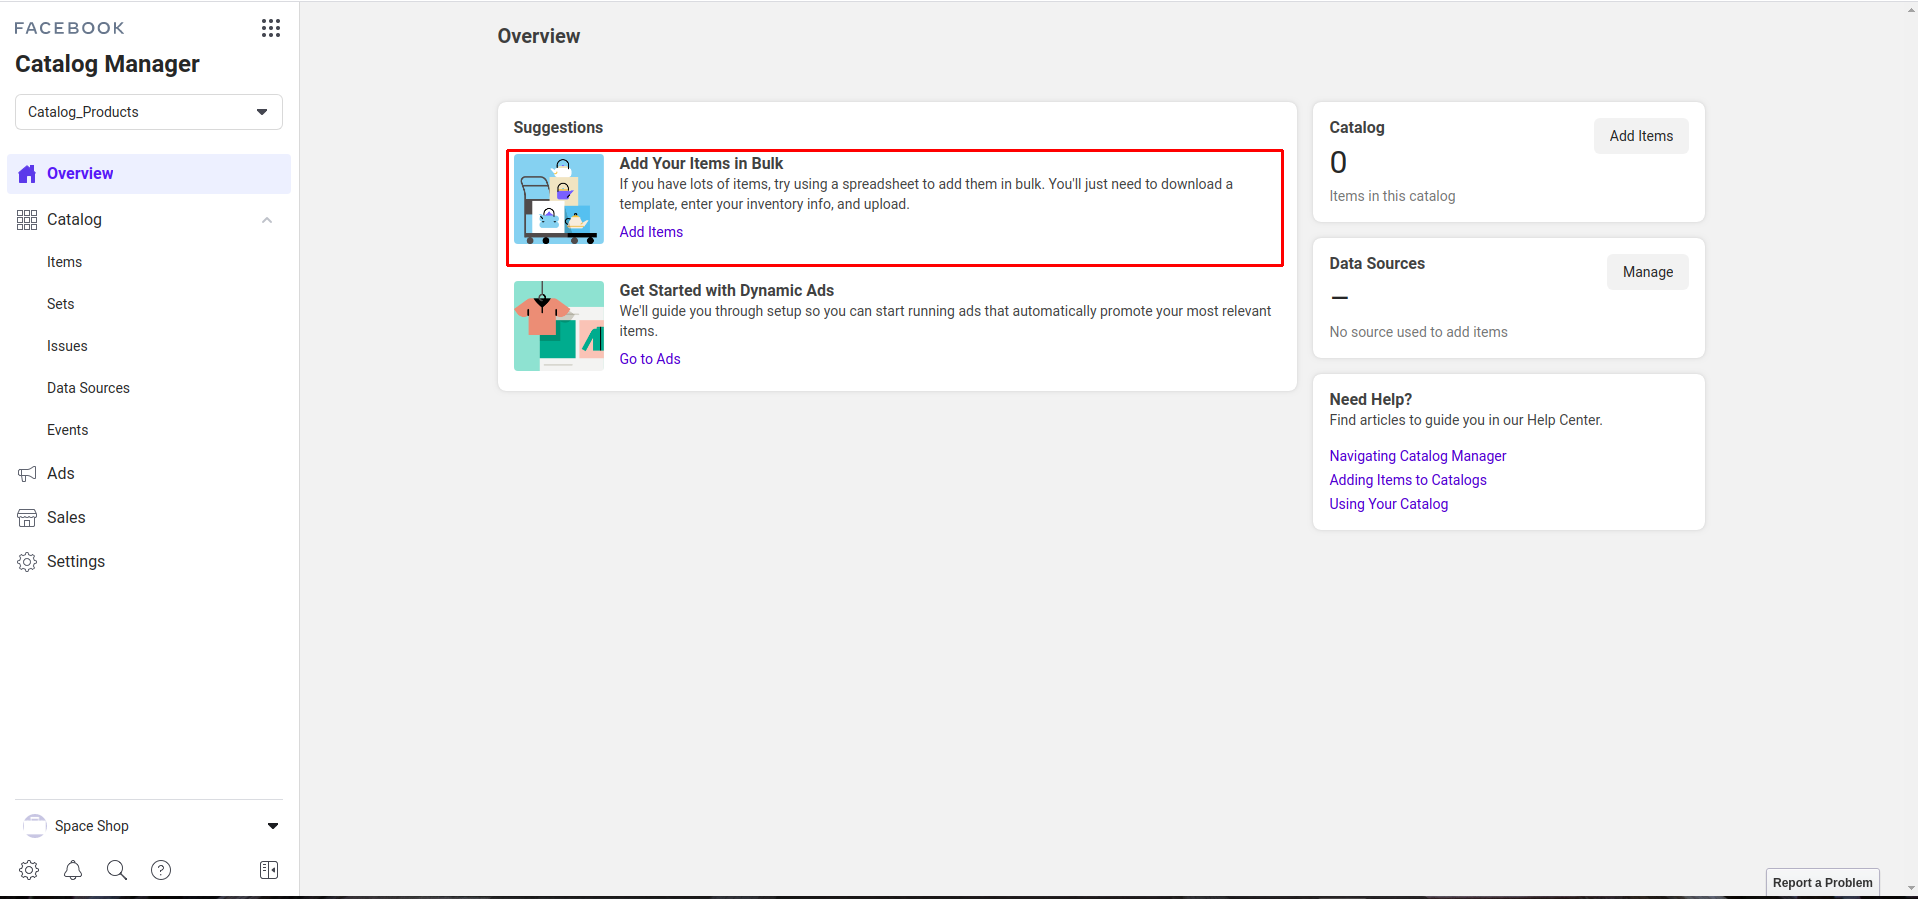Screen dimensions: 1918x899
Task: Open the Settings menu item
Action: [76, 562]
